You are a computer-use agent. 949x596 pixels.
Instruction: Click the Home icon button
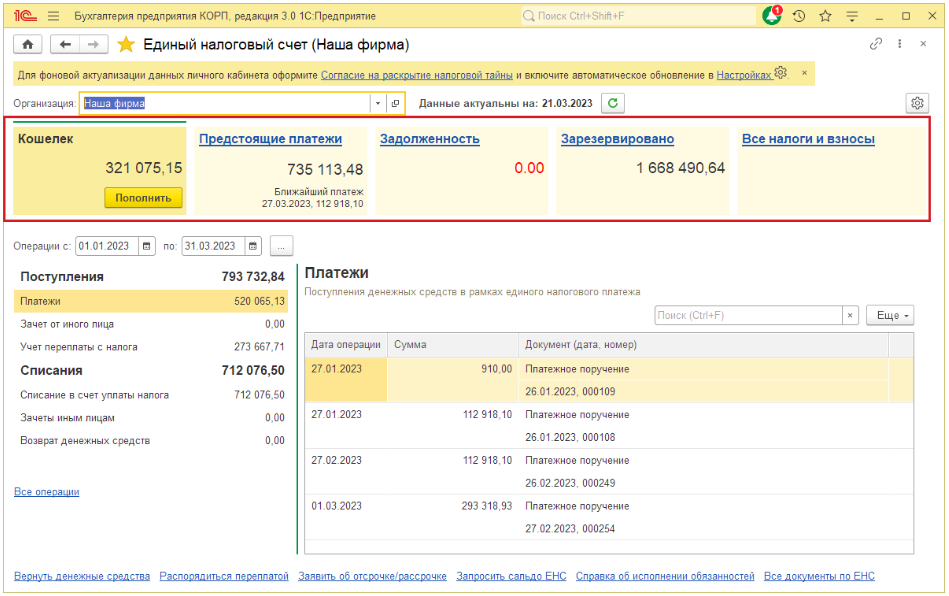pyautogui.click(x=27, y=45)
